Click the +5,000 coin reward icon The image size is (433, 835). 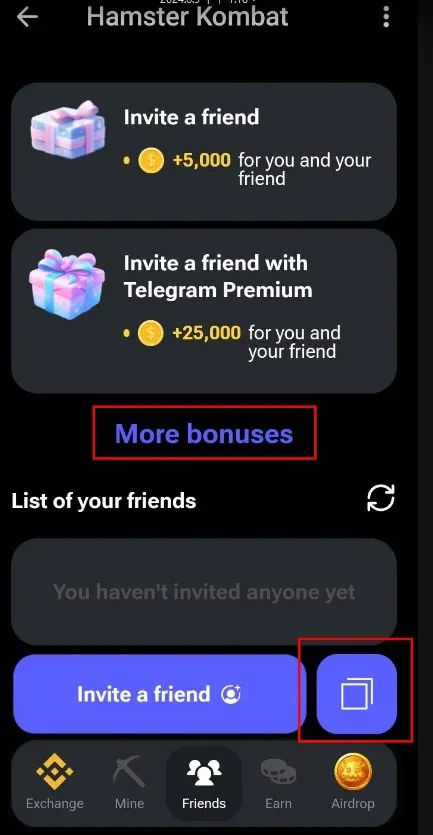tap(151, 160)
